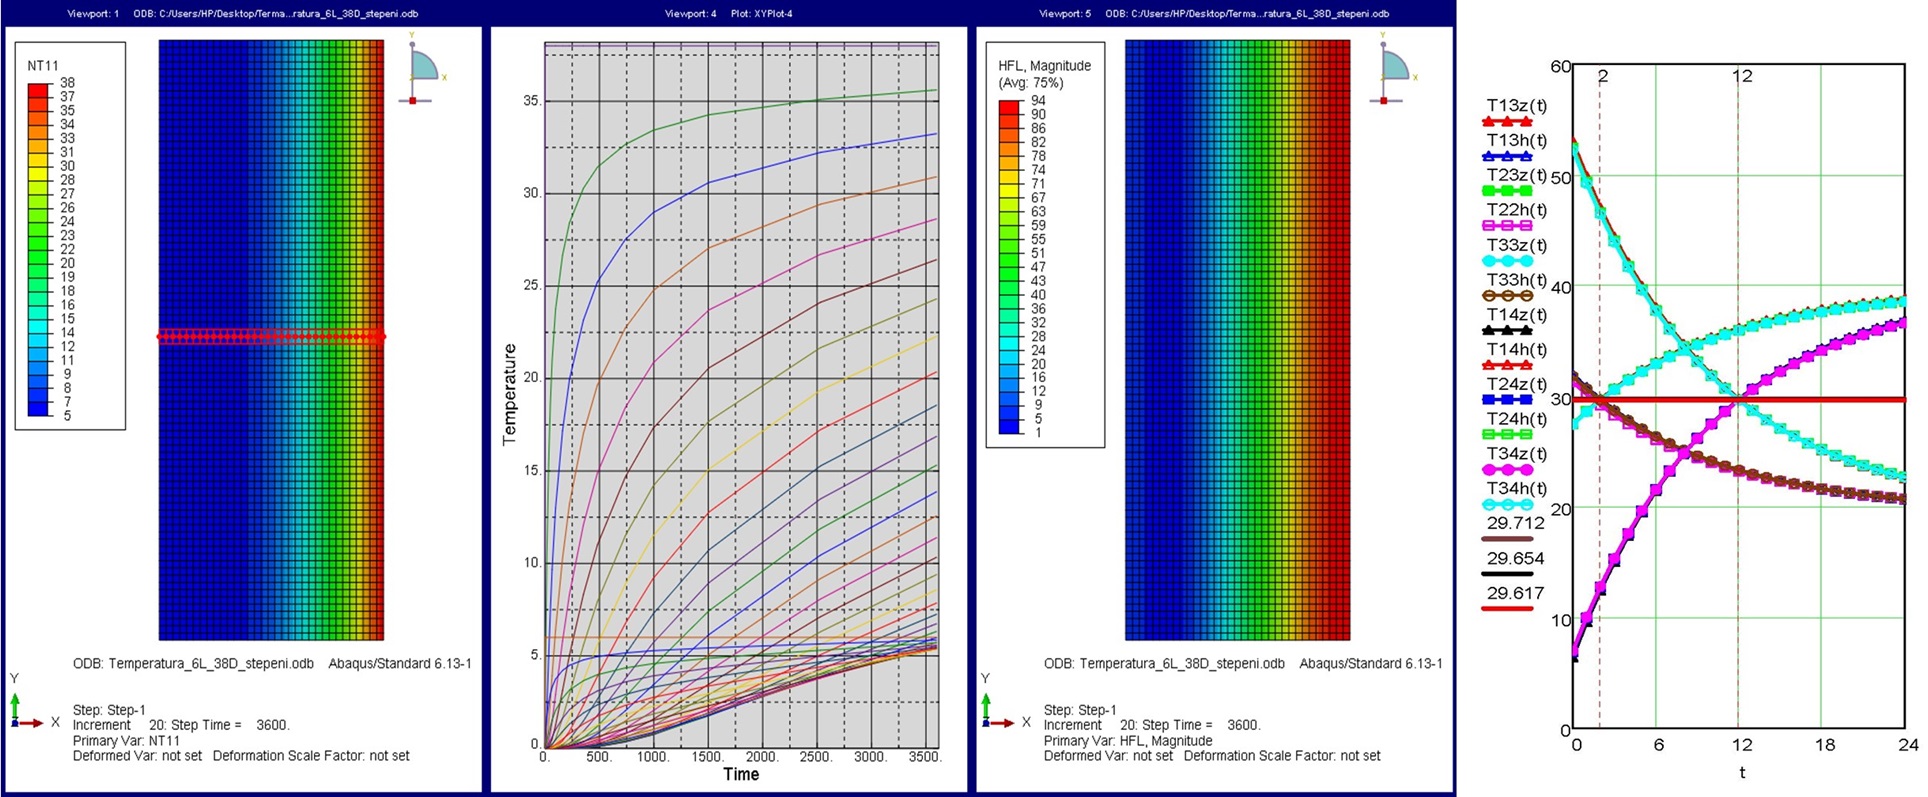Activate the Viewport: 5 title bar

coord(1213,14)
